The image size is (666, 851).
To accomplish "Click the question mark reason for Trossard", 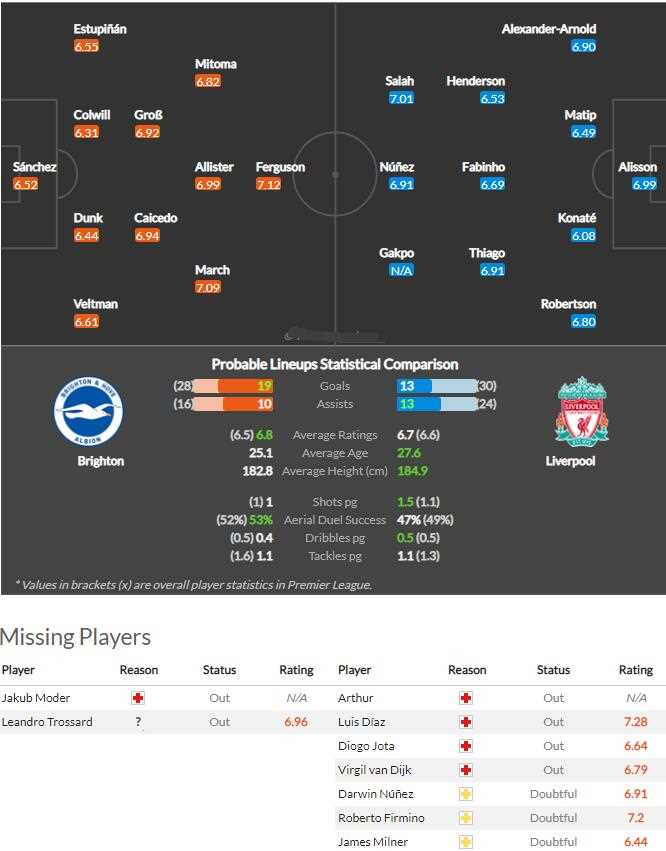I will (138, 722).
